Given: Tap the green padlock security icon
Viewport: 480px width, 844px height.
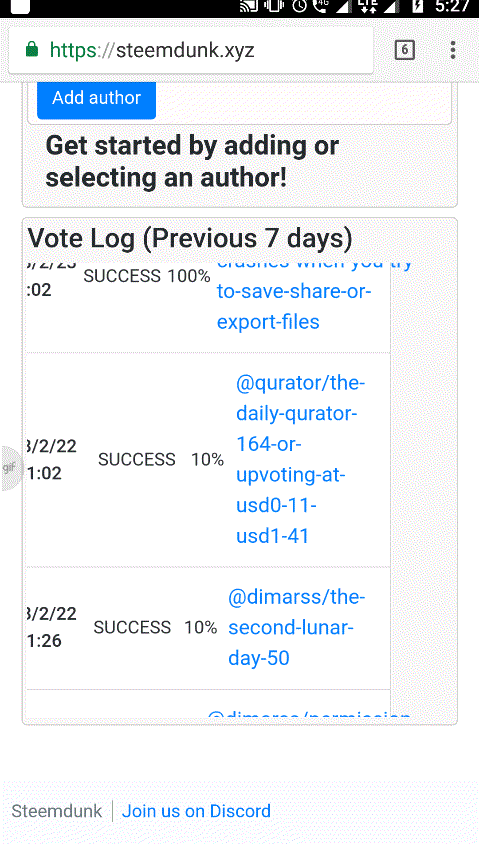Looking at the screenshot, I should tap(32, 50).
